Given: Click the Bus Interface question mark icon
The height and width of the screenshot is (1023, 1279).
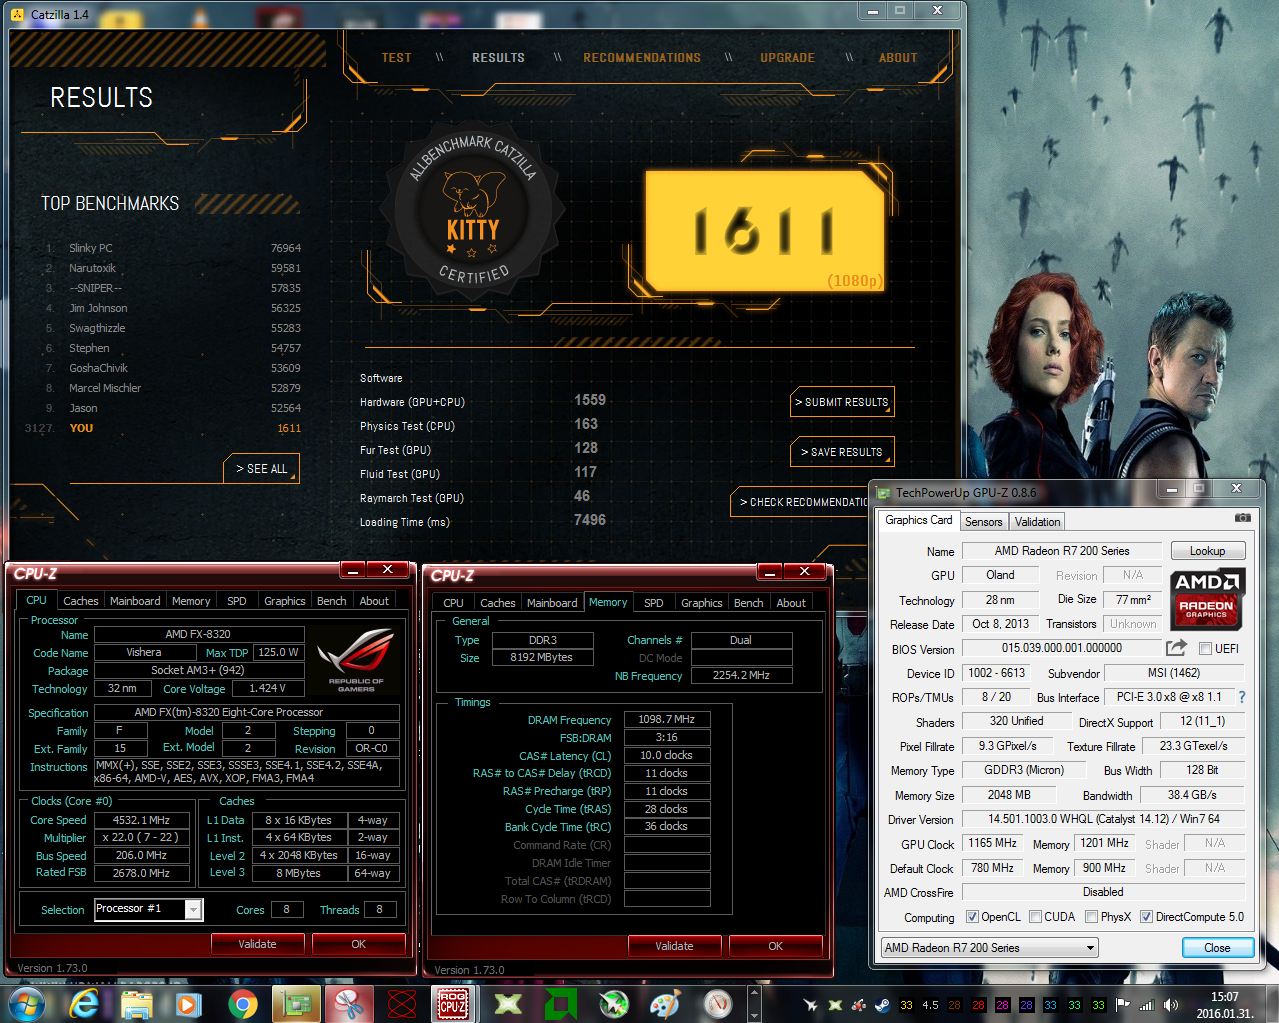Looking at the screenshot, I should pos(1242,697).
